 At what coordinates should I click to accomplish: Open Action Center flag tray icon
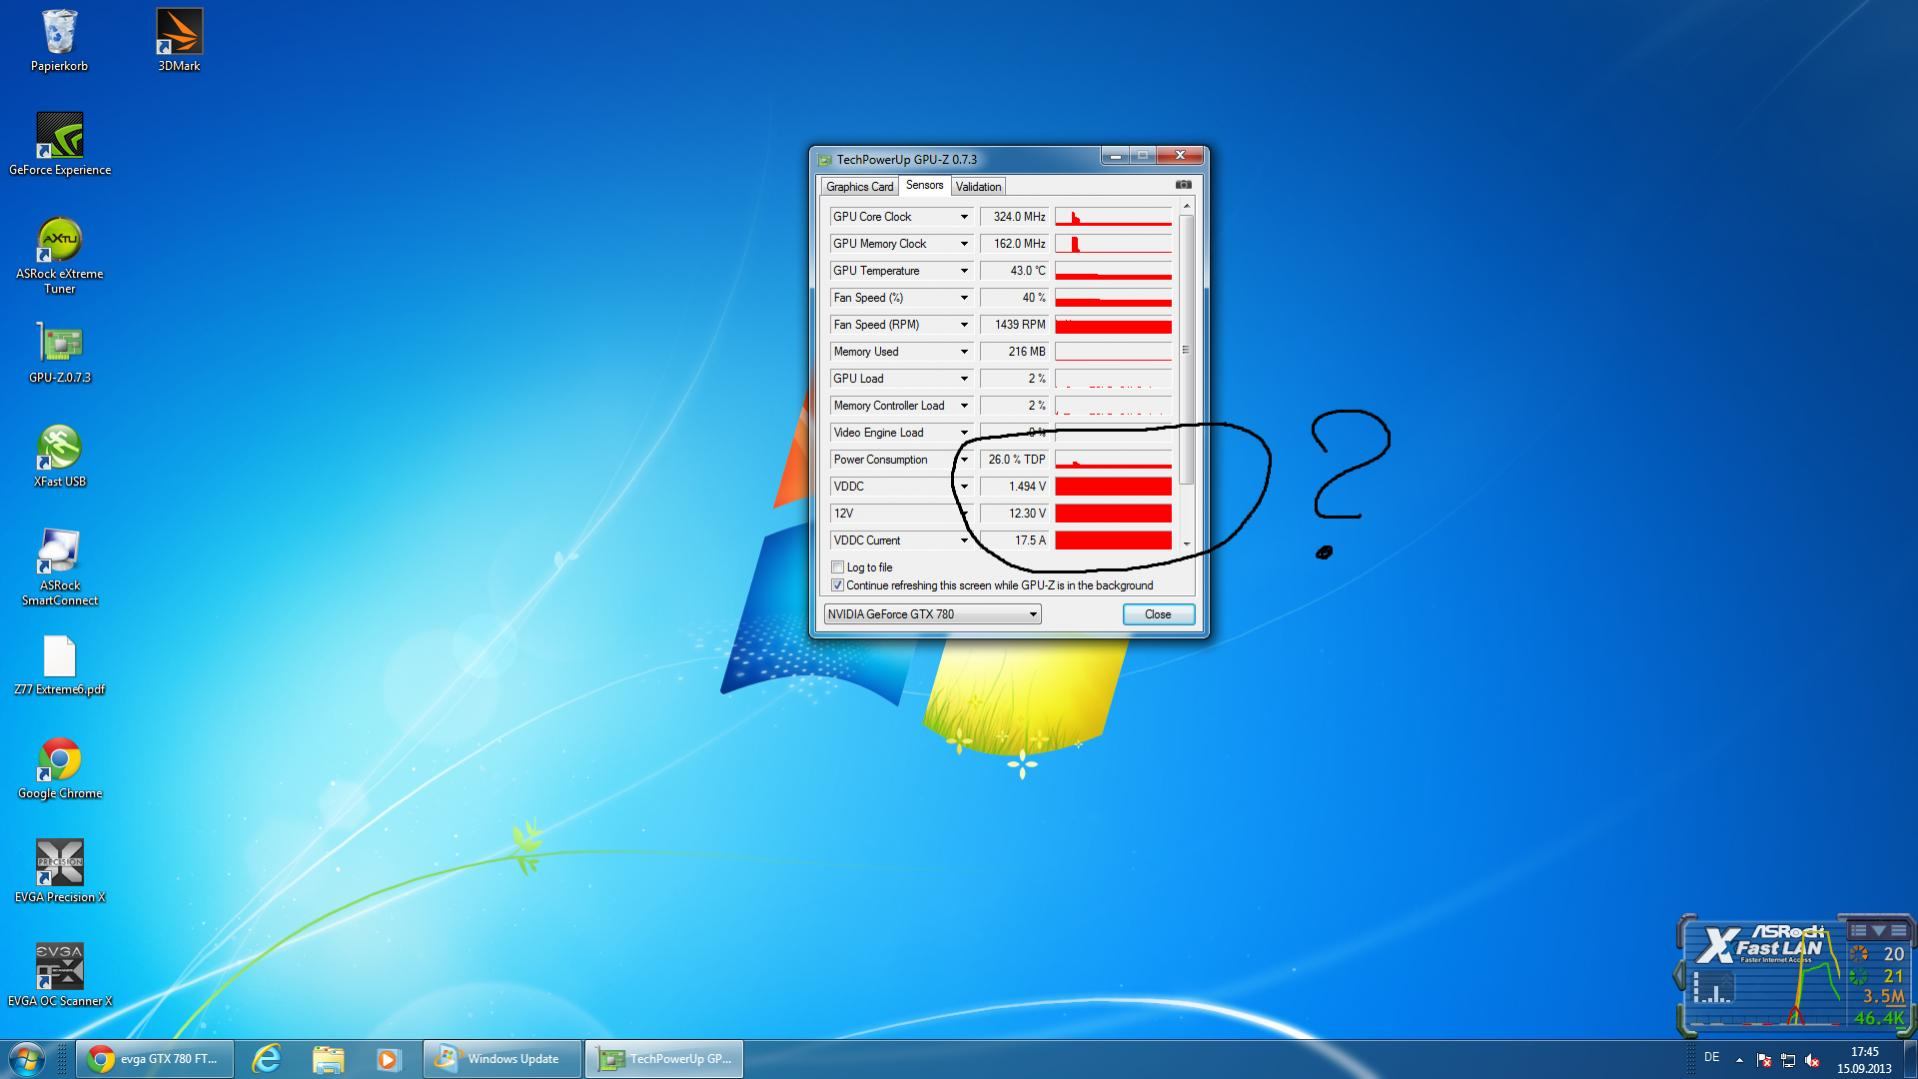click(1763, 1059)
